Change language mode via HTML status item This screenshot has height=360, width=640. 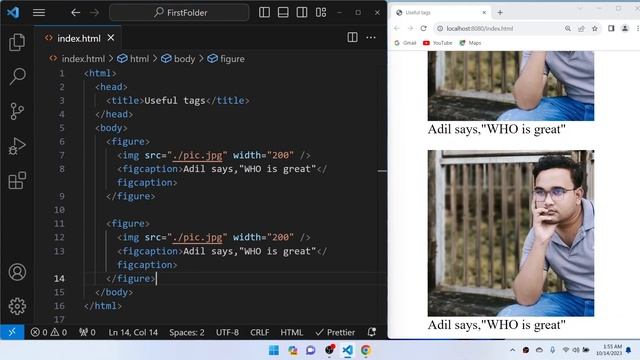coord(291,332)
